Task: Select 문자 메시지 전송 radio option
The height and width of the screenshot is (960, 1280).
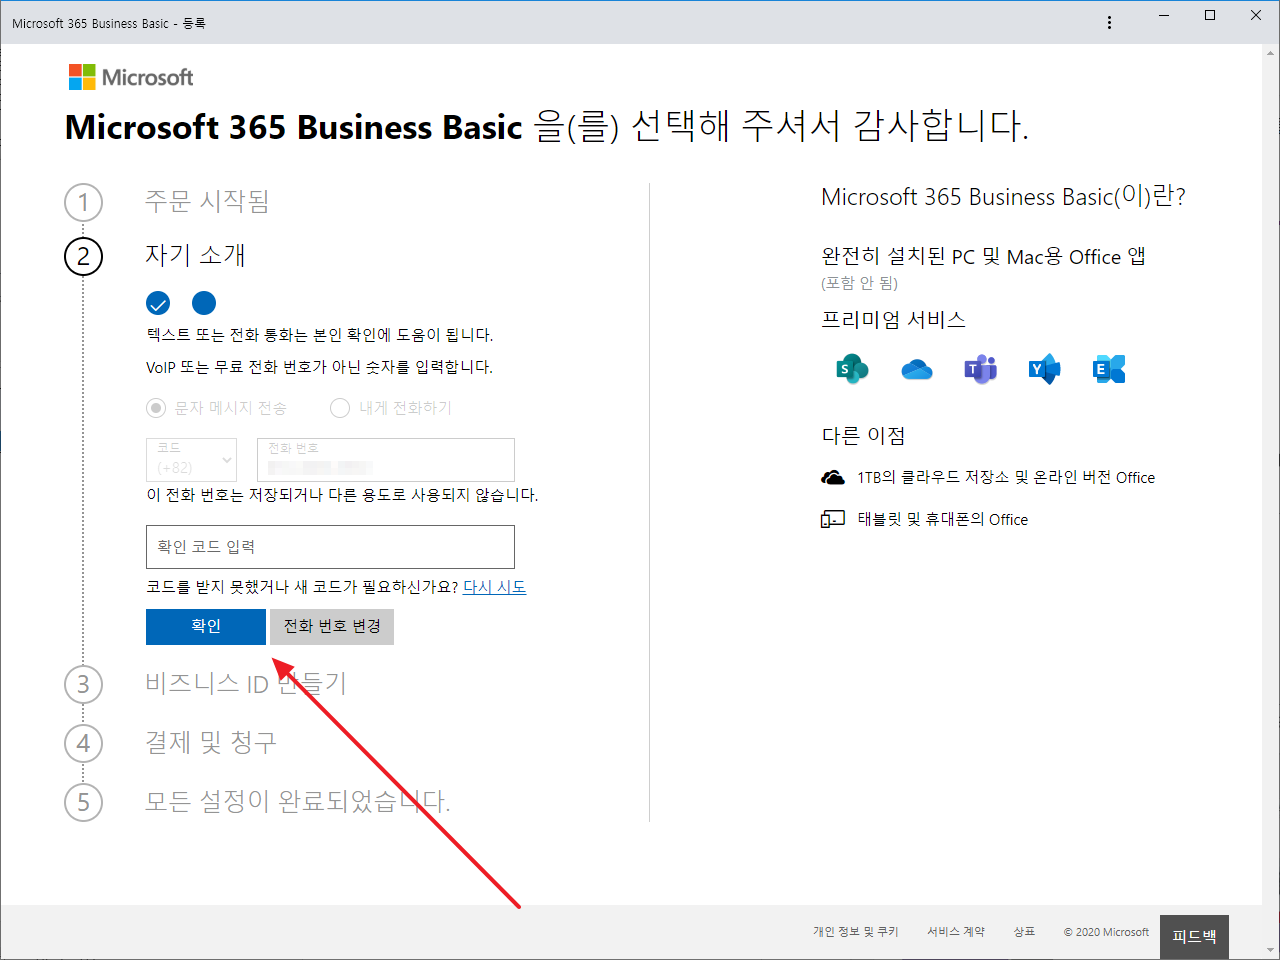Action: pyautogui.click(x=156, y=408)
